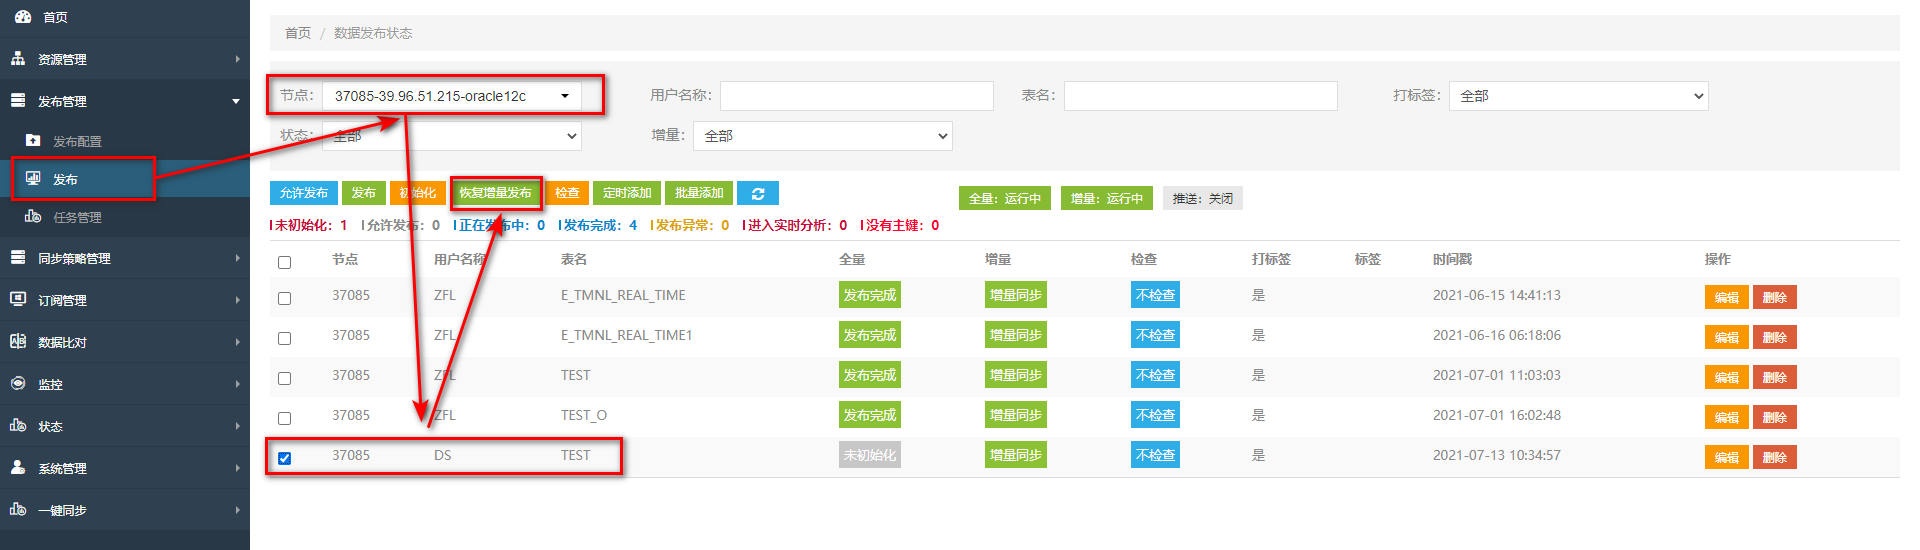
Task: Click the 首页 dashboard icon in sidebar
Action: tap(22, 17)
